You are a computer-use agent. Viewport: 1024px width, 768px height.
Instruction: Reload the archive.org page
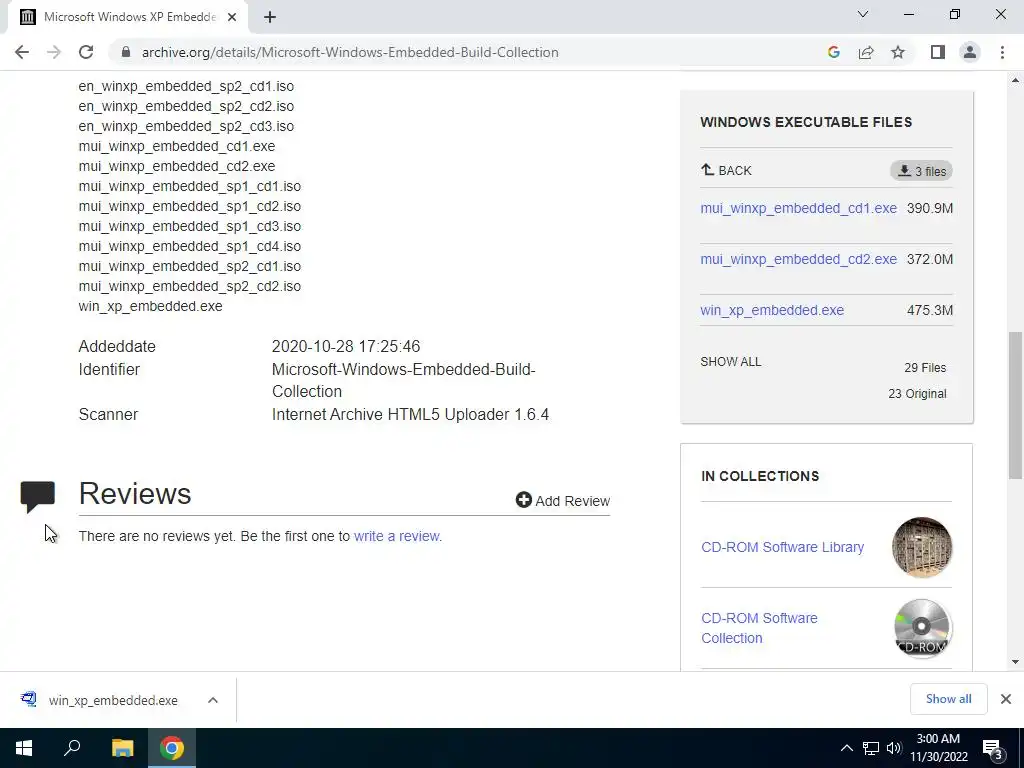86,52
